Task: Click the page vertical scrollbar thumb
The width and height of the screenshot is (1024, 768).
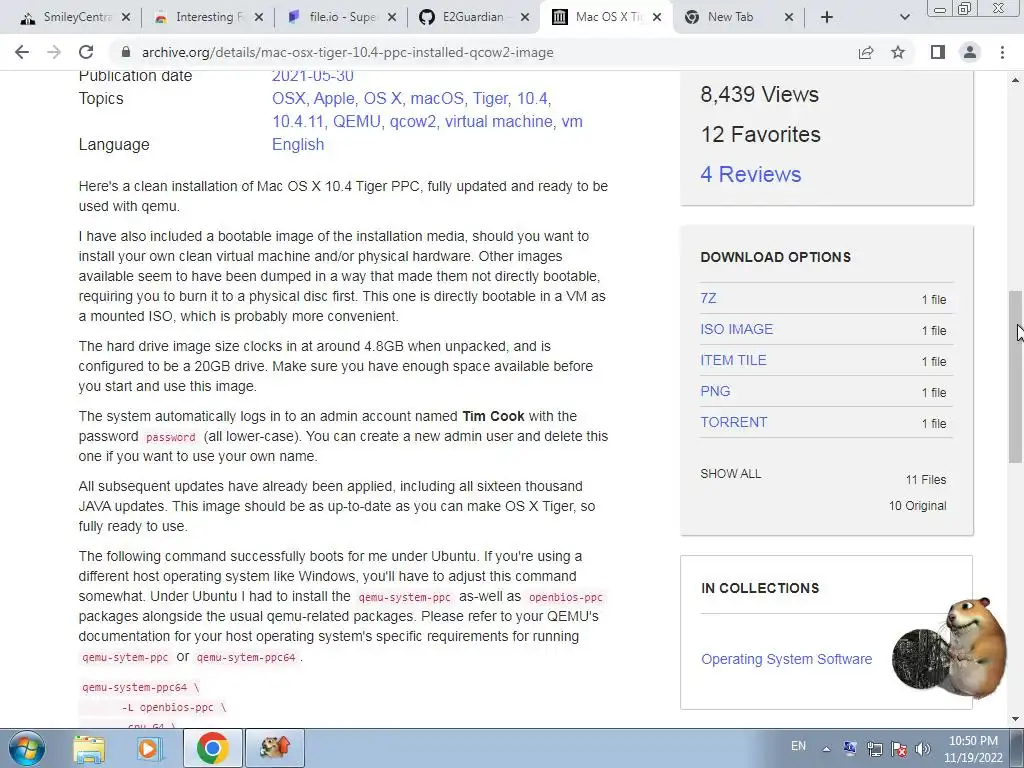Action: [1016, 377]
